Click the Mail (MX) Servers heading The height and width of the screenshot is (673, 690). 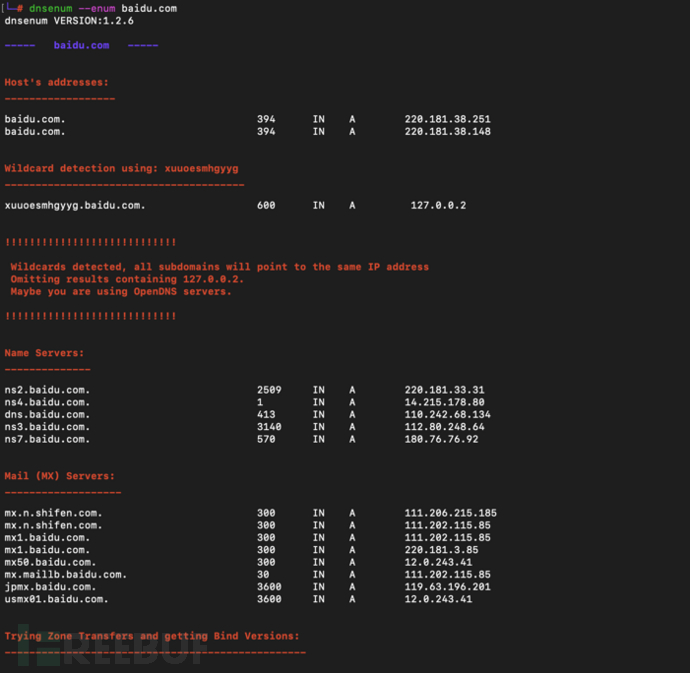click(59, 476)
